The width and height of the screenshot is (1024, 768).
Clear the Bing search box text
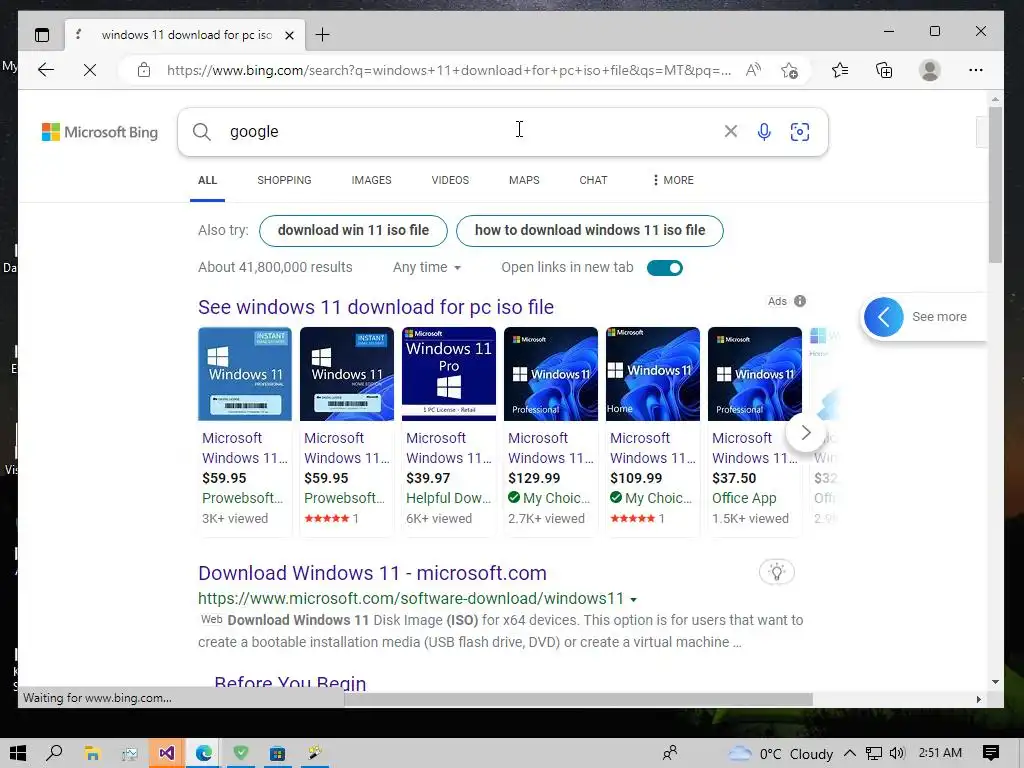pyautogui.click(x=731, y=131)
